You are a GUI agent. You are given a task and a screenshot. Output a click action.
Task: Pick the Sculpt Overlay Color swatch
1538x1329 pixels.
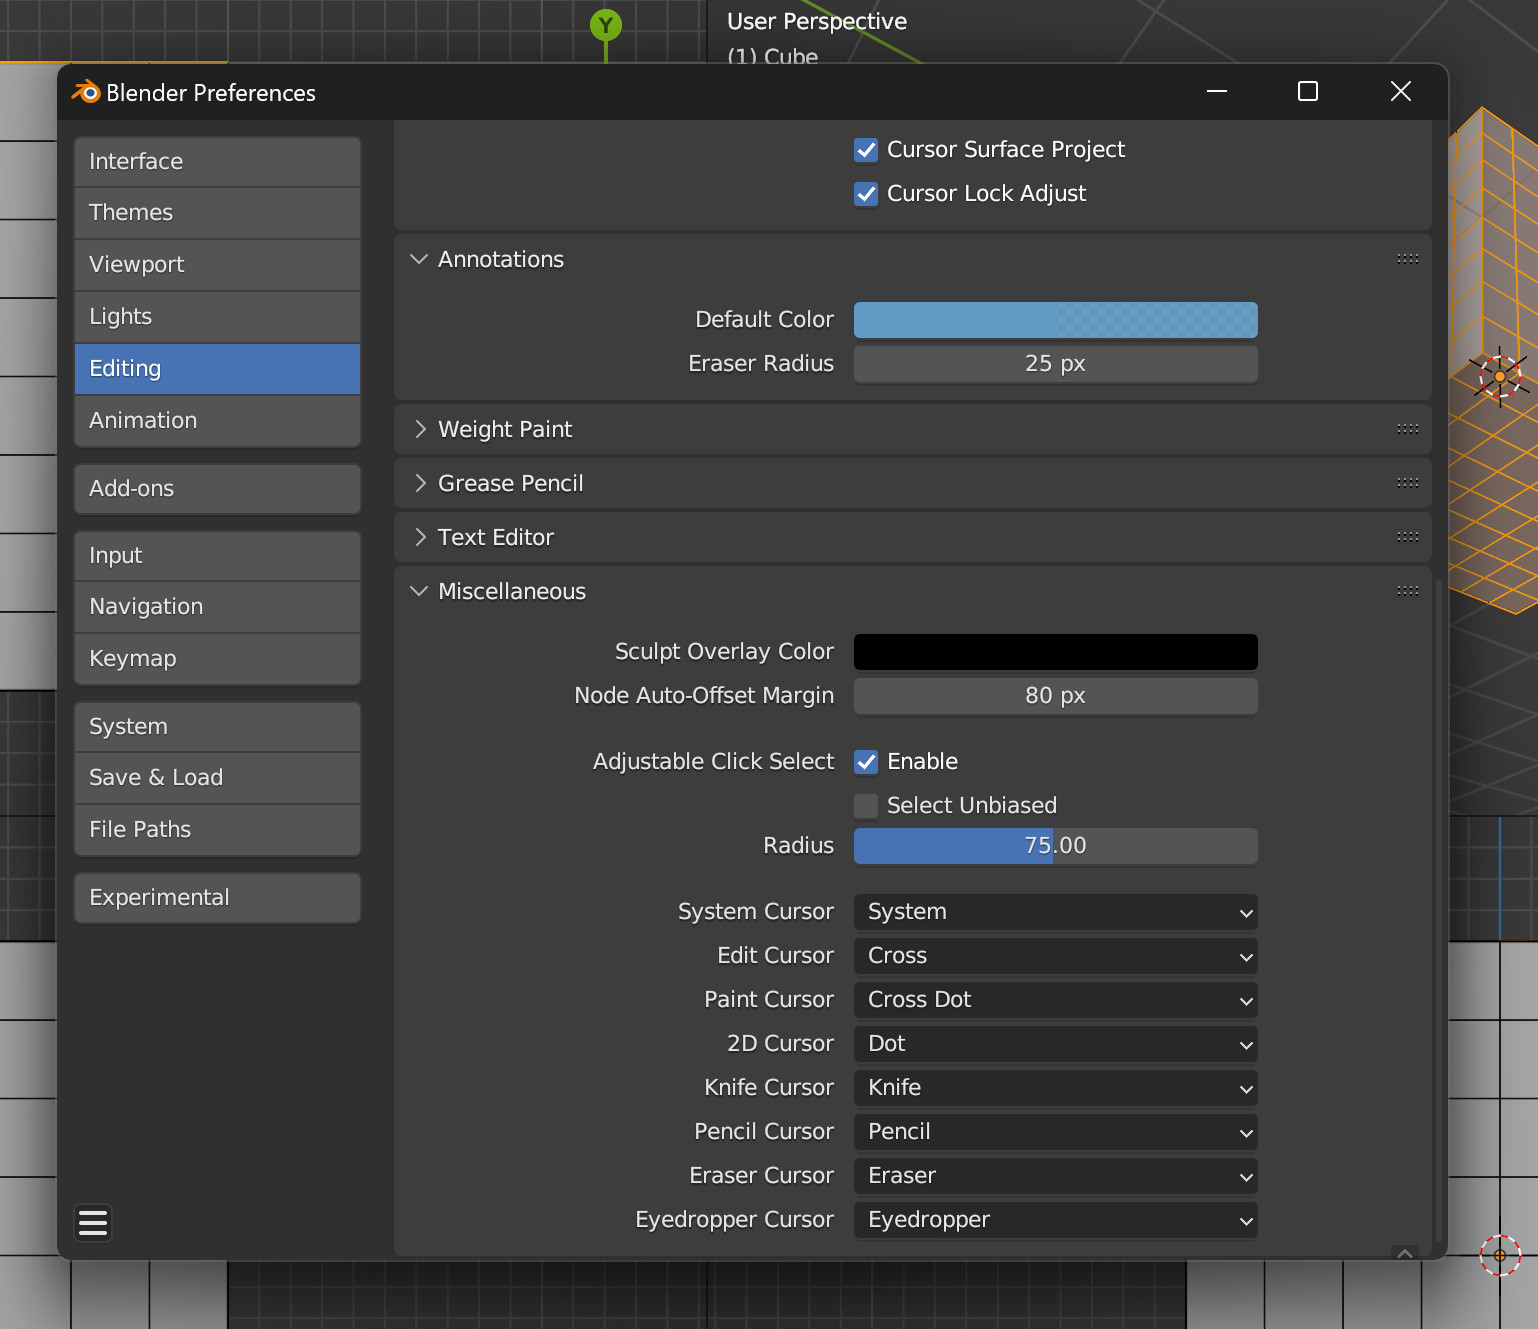click(1056, 652)
